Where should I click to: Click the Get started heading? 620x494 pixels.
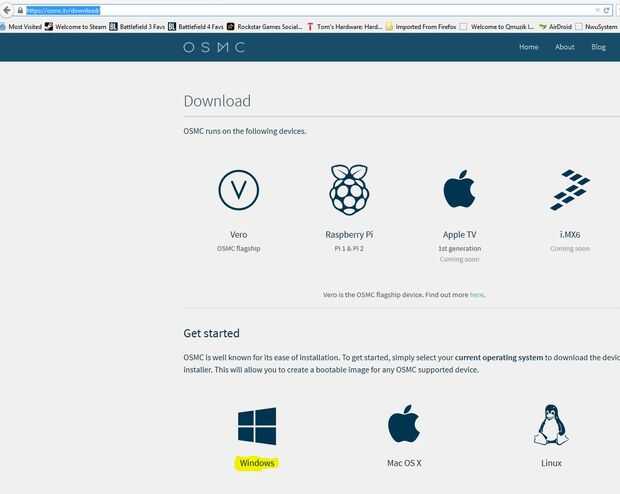[x=212, y=333]
